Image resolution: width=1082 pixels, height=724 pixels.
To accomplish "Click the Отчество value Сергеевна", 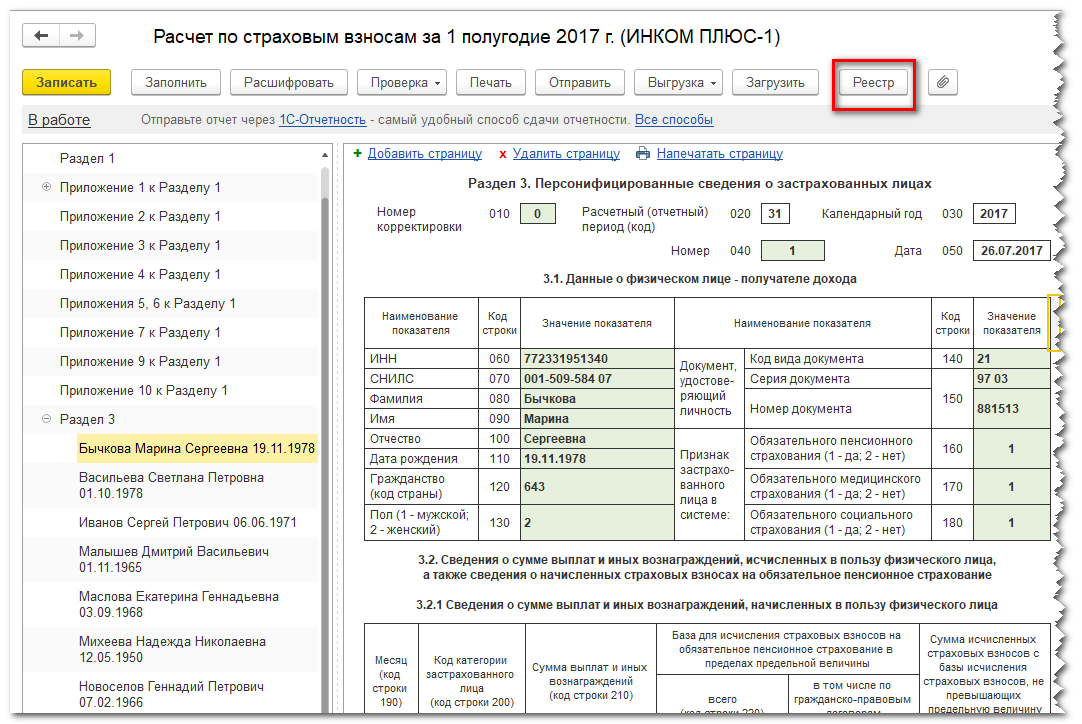I will click(597, 438).
